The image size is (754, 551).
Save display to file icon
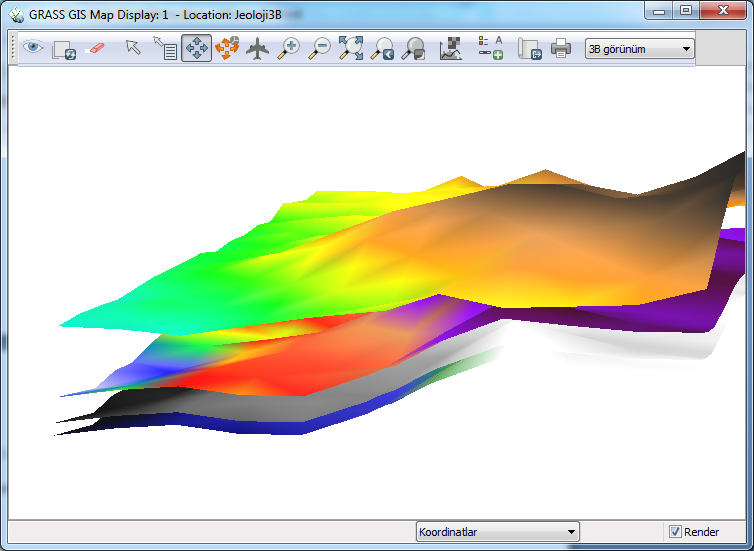[529, 48]
